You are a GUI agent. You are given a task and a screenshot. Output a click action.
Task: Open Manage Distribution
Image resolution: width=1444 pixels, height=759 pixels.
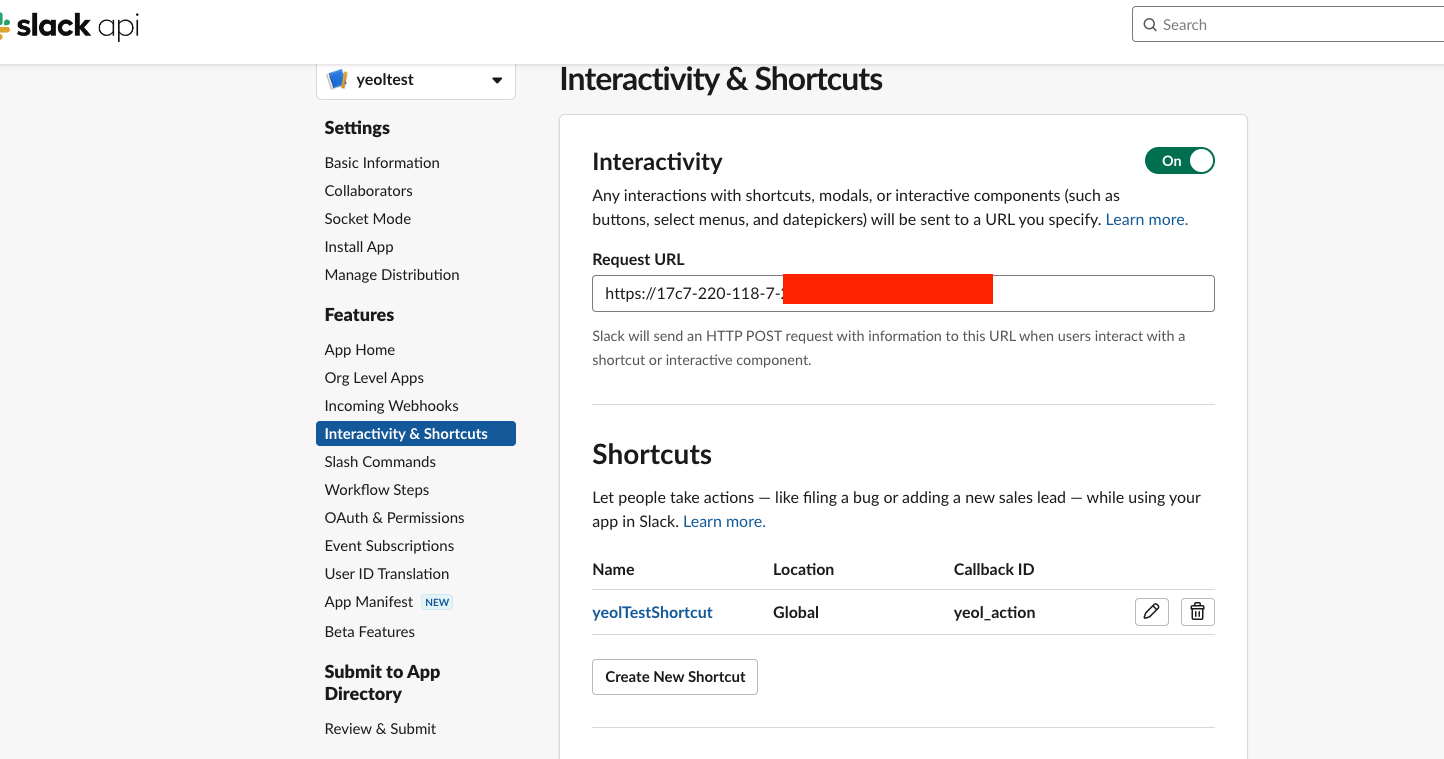coord(392,275)
